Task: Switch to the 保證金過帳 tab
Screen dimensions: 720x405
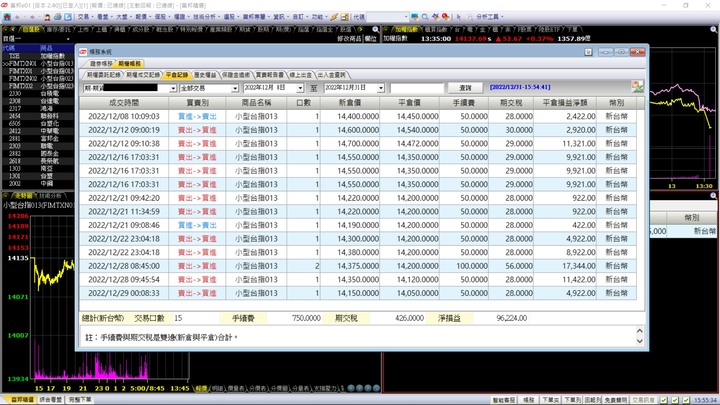Action: [x=236, y=75]
